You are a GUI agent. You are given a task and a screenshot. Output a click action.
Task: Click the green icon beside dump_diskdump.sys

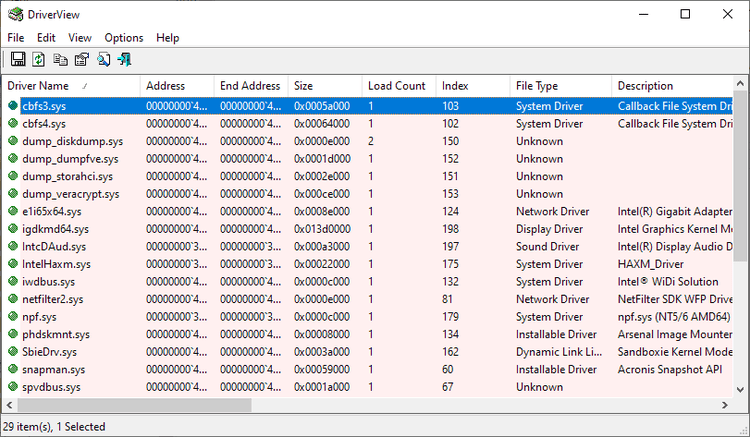[13, 141]
